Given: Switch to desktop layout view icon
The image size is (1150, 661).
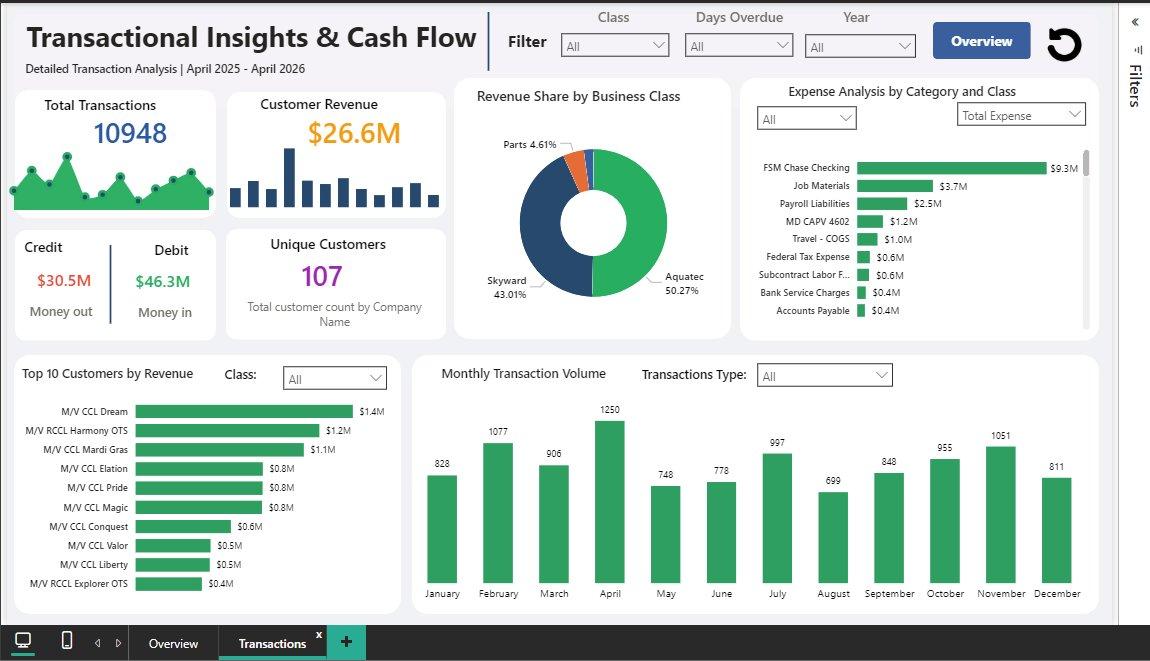Looking at the screenshot, I should (23, 641).
